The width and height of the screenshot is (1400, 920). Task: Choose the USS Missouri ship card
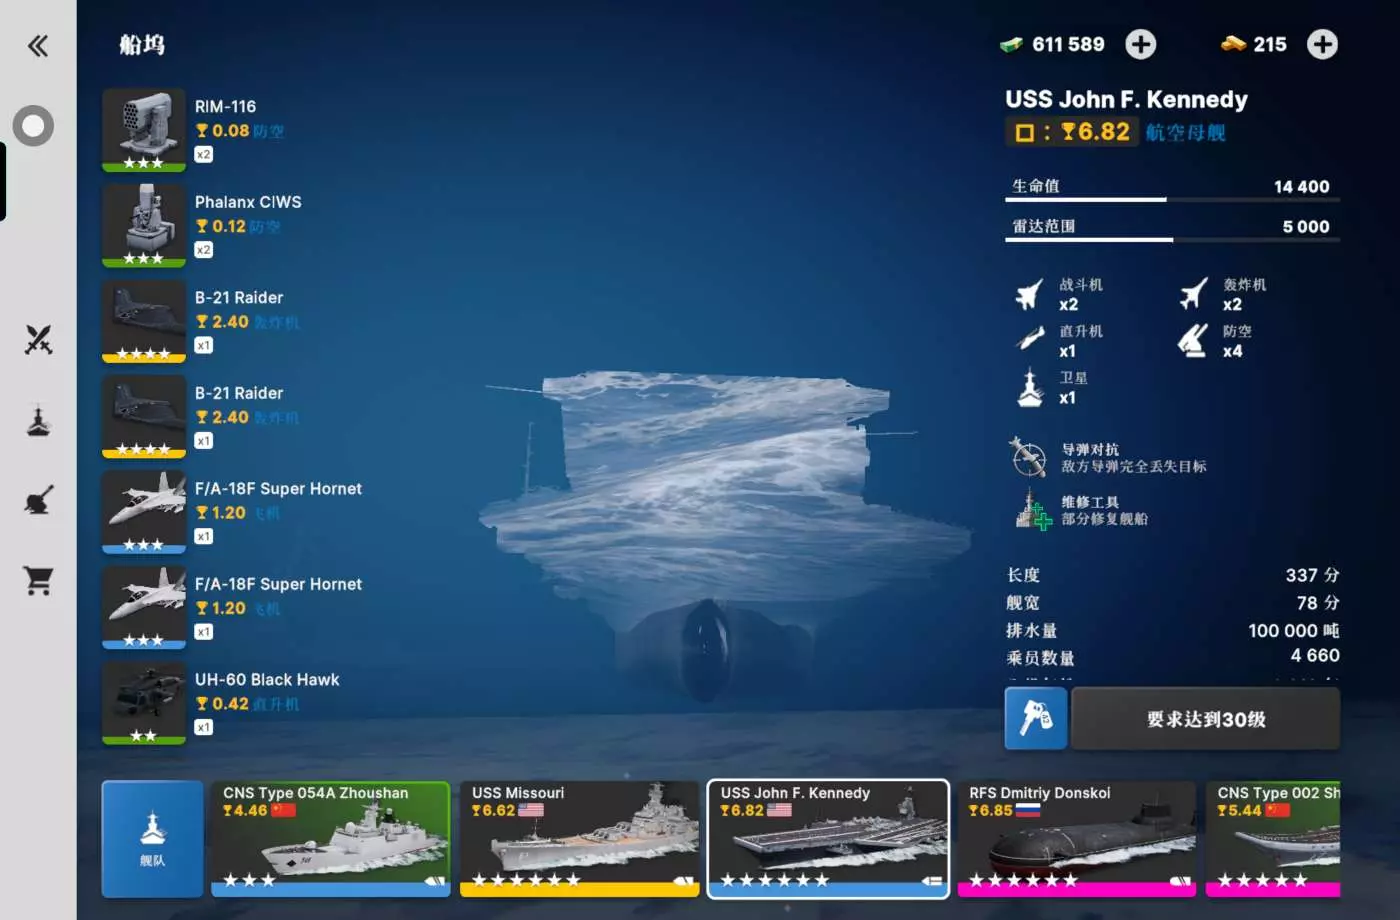(x=579, y=839)
